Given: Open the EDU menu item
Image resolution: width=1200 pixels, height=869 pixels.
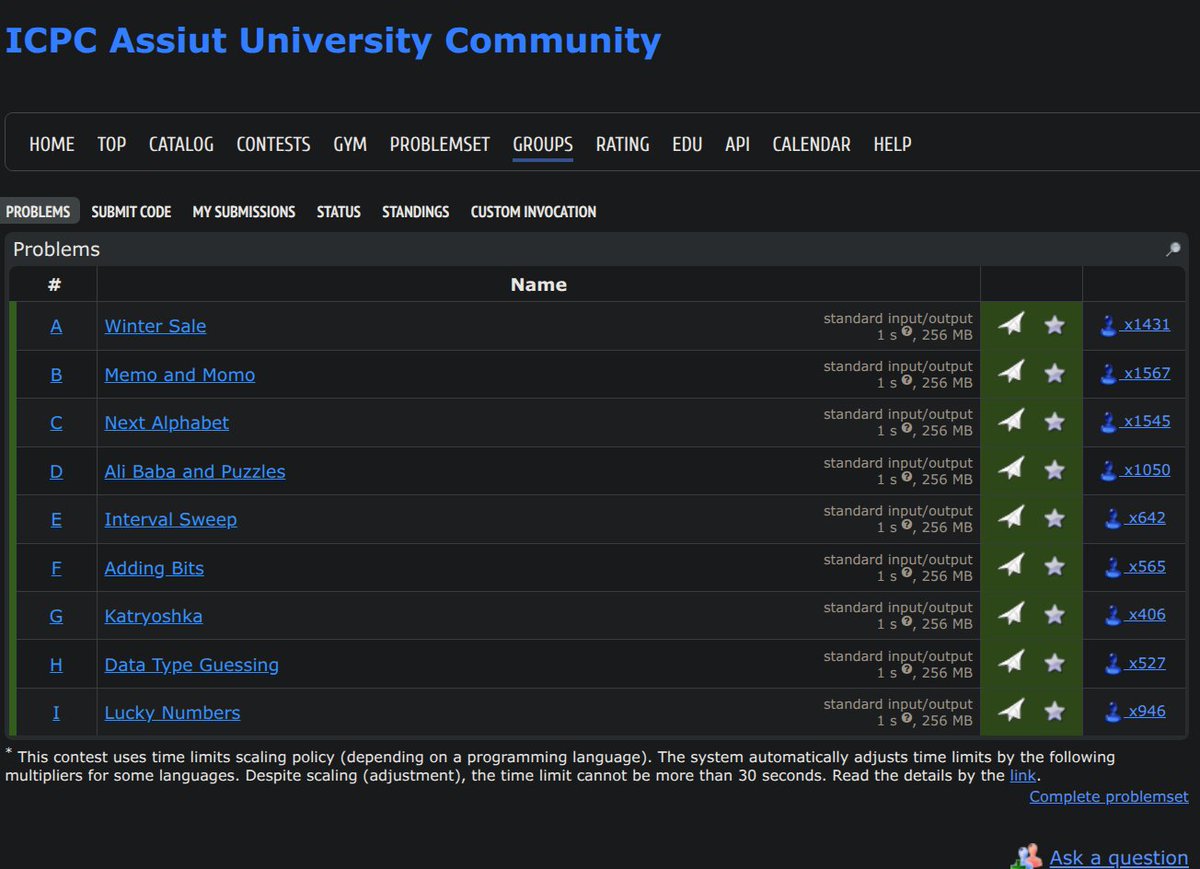Looking at the screenshot, I should pos(687,144).
